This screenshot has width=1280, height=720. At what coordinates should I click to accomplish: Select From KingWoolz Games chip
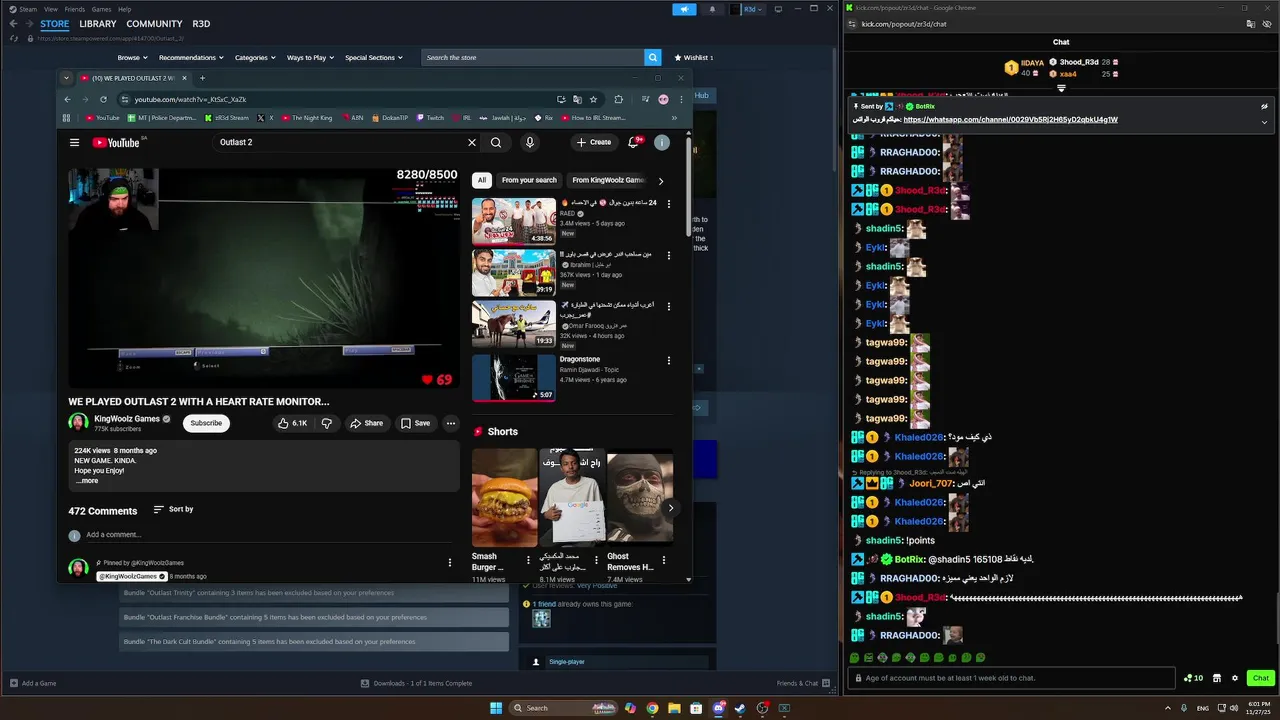pos(608,180)
